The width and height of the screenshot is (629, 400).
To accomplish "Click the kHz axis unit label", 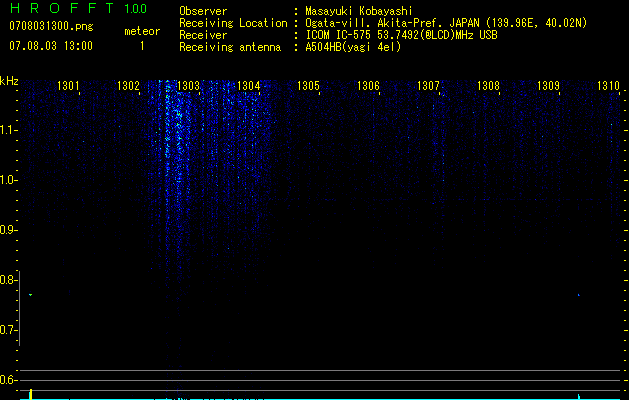I will click(x=9, y=81).
